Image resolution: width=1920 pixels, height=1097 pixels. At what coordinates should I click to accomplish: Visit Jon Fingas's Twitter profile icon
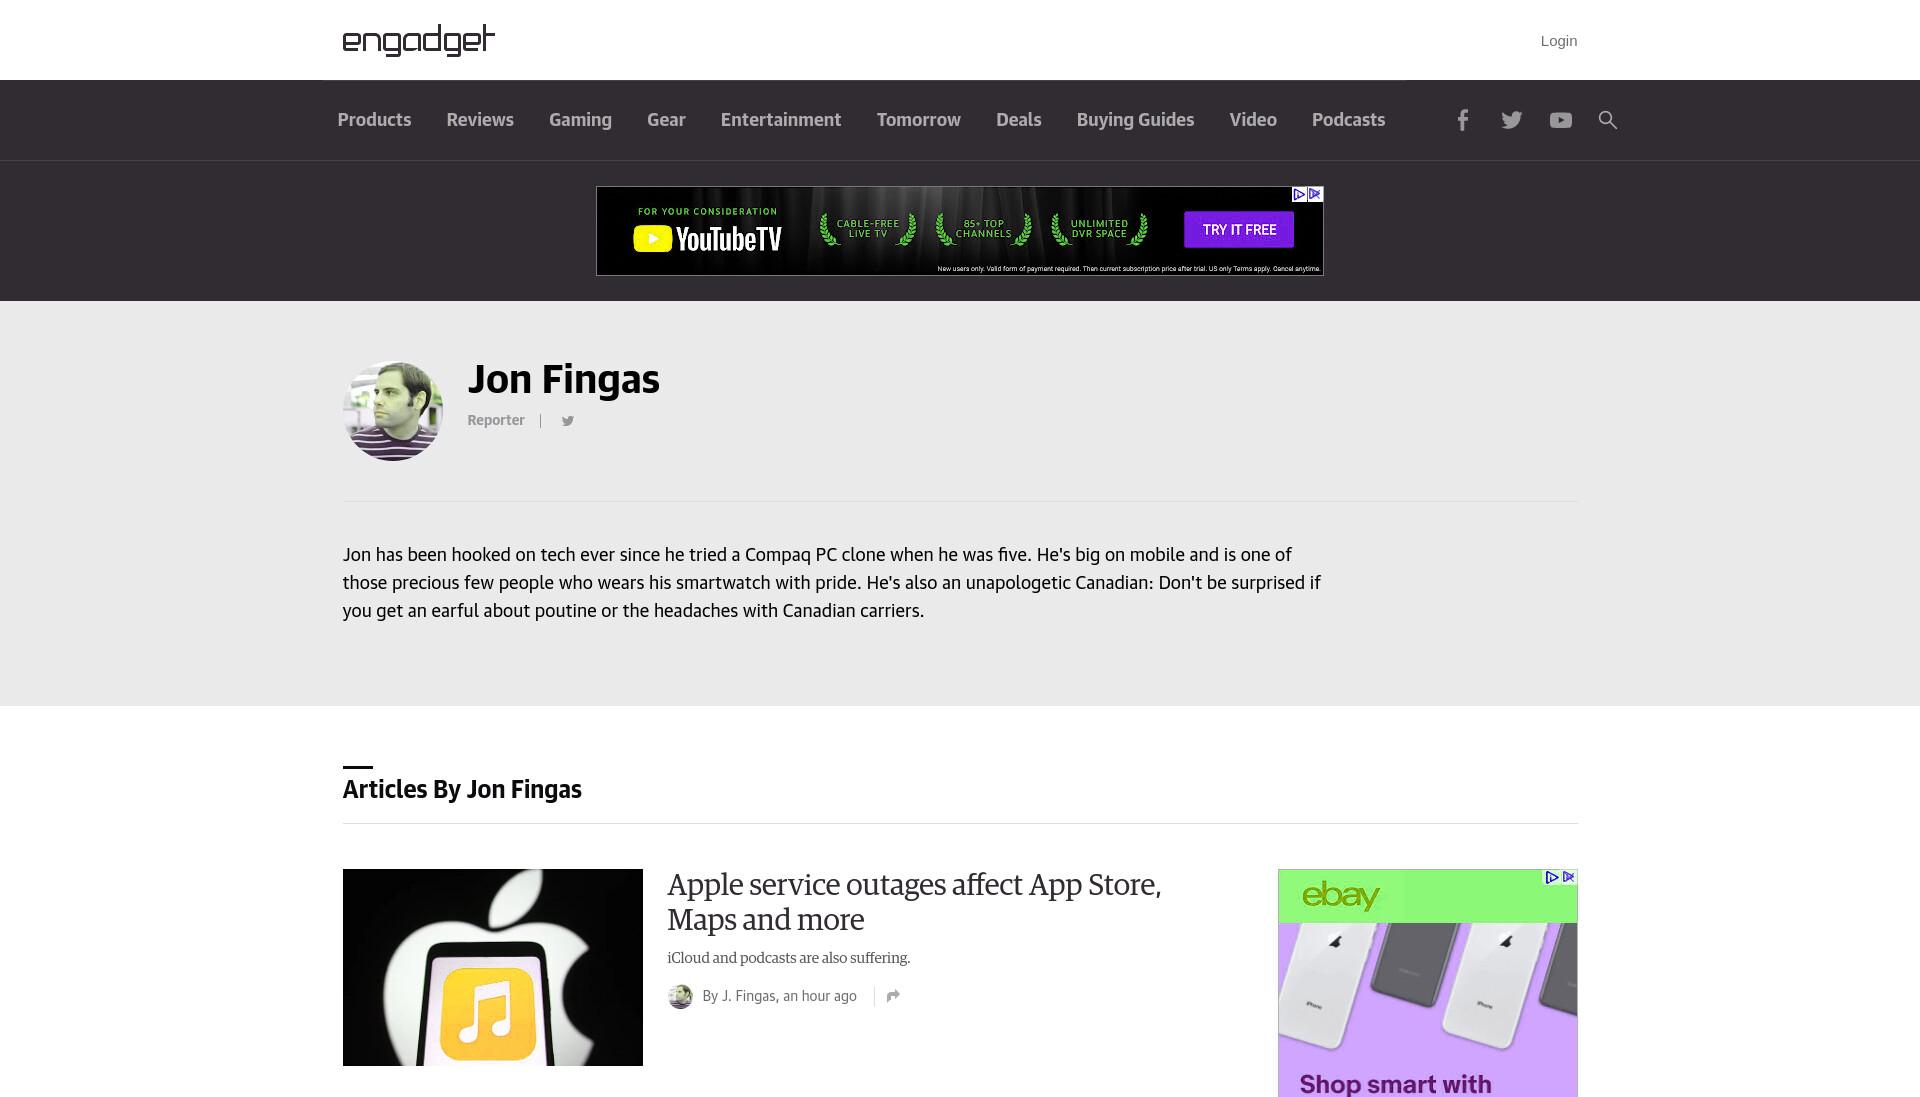click(x=567, y=421)
